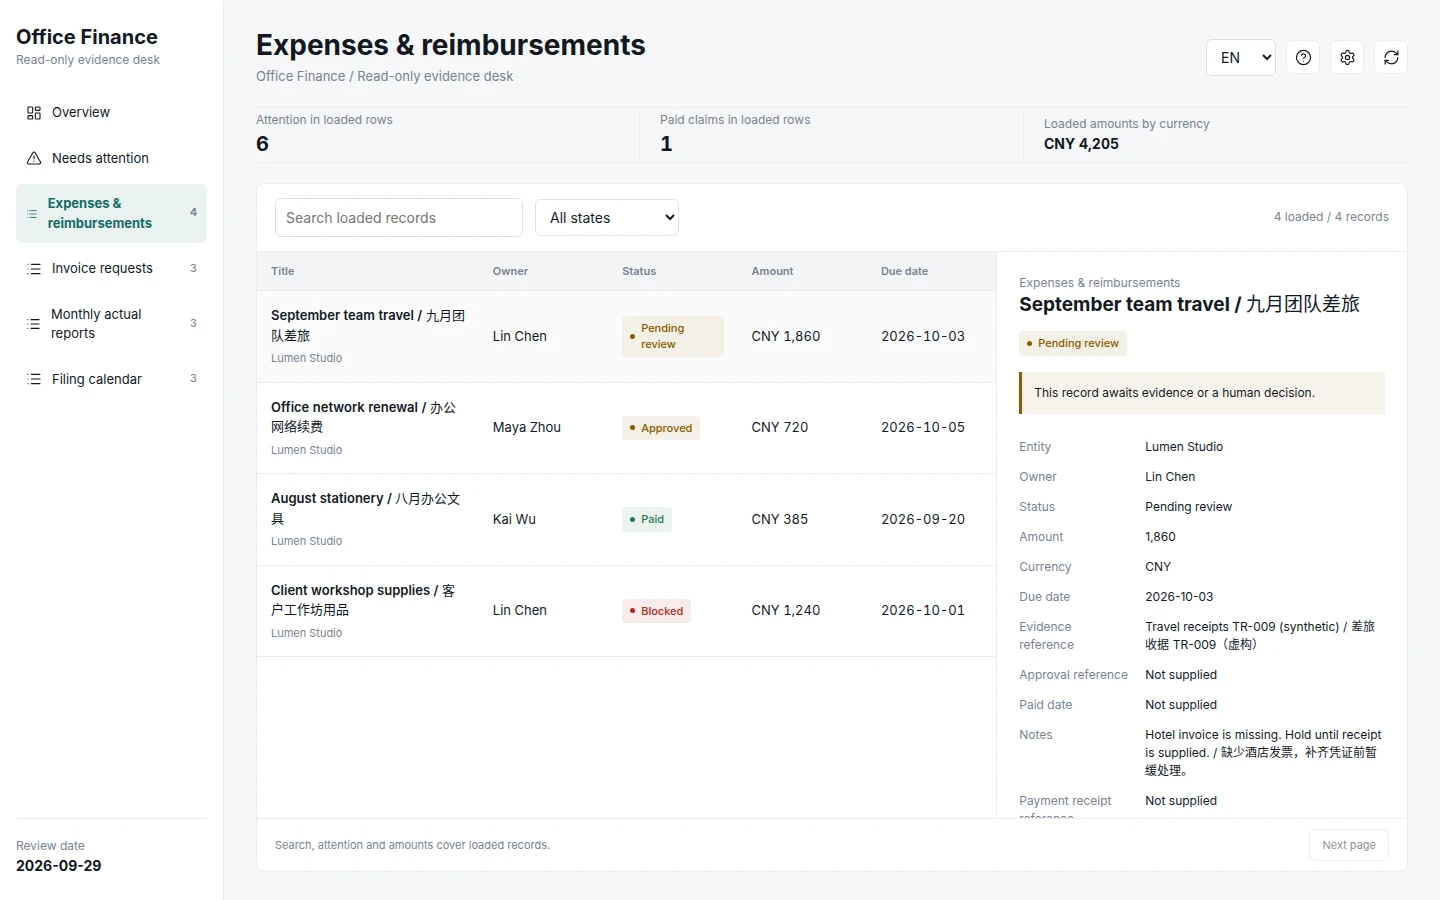Open the Overview section
Viewport: 1440px width, 900px height.
point(111,112)
